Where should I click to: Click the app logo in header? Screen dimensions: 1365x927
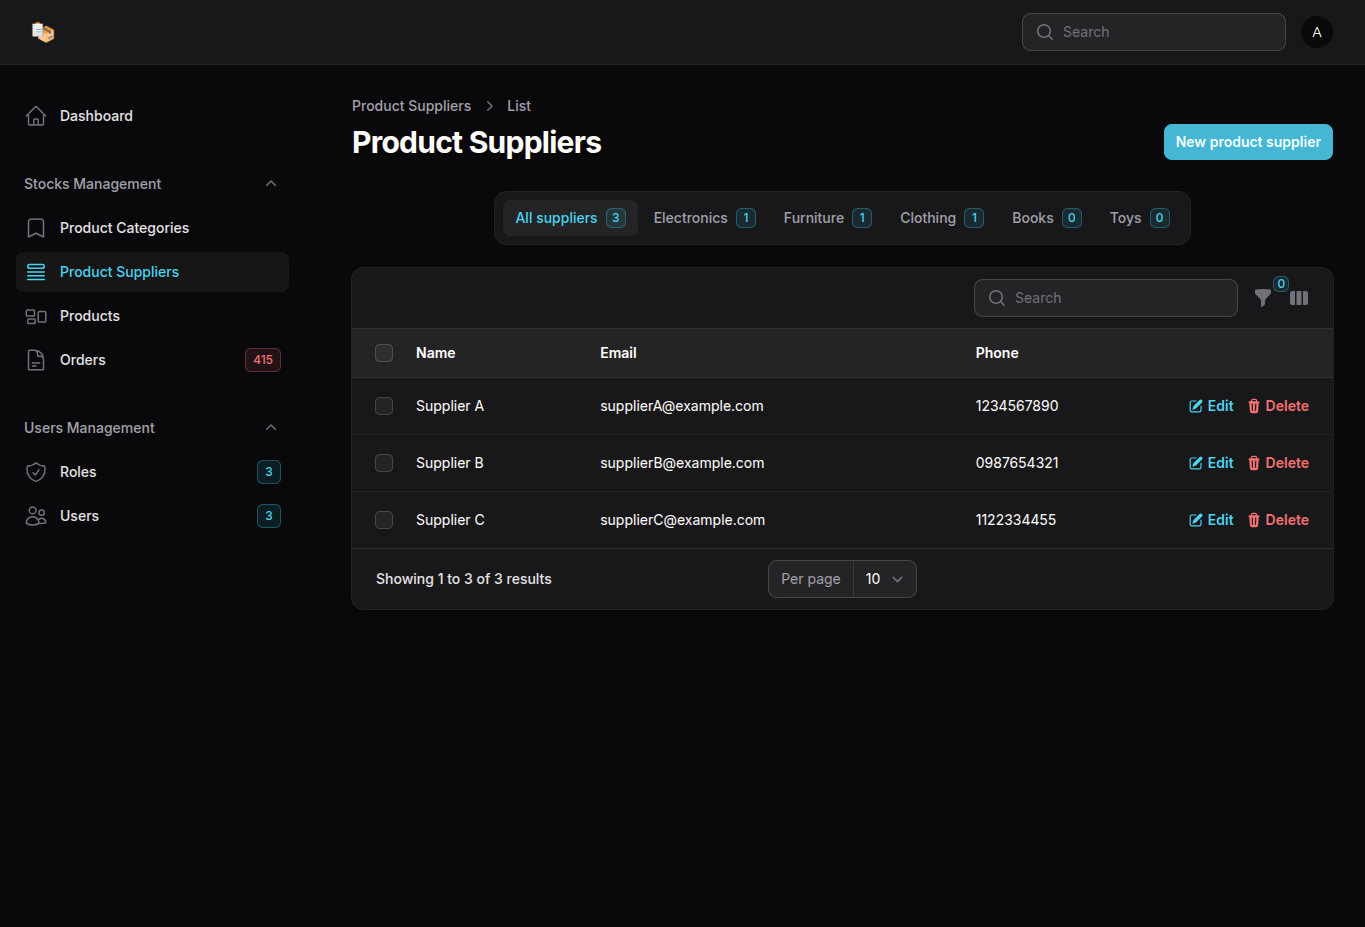pos(43,32)
